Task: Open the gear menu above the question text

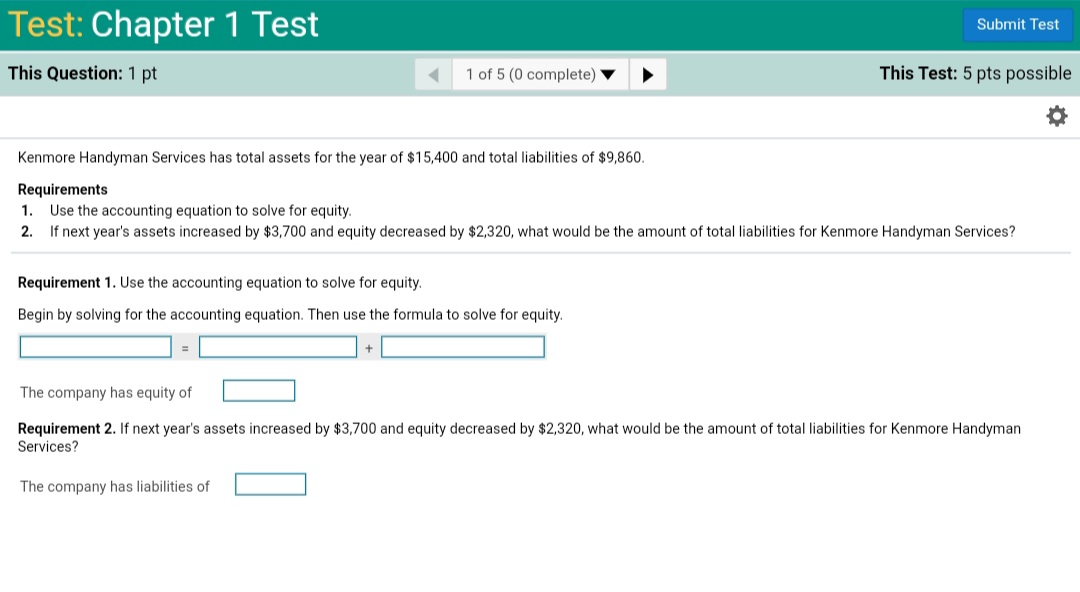Action: click(1057, 116)
